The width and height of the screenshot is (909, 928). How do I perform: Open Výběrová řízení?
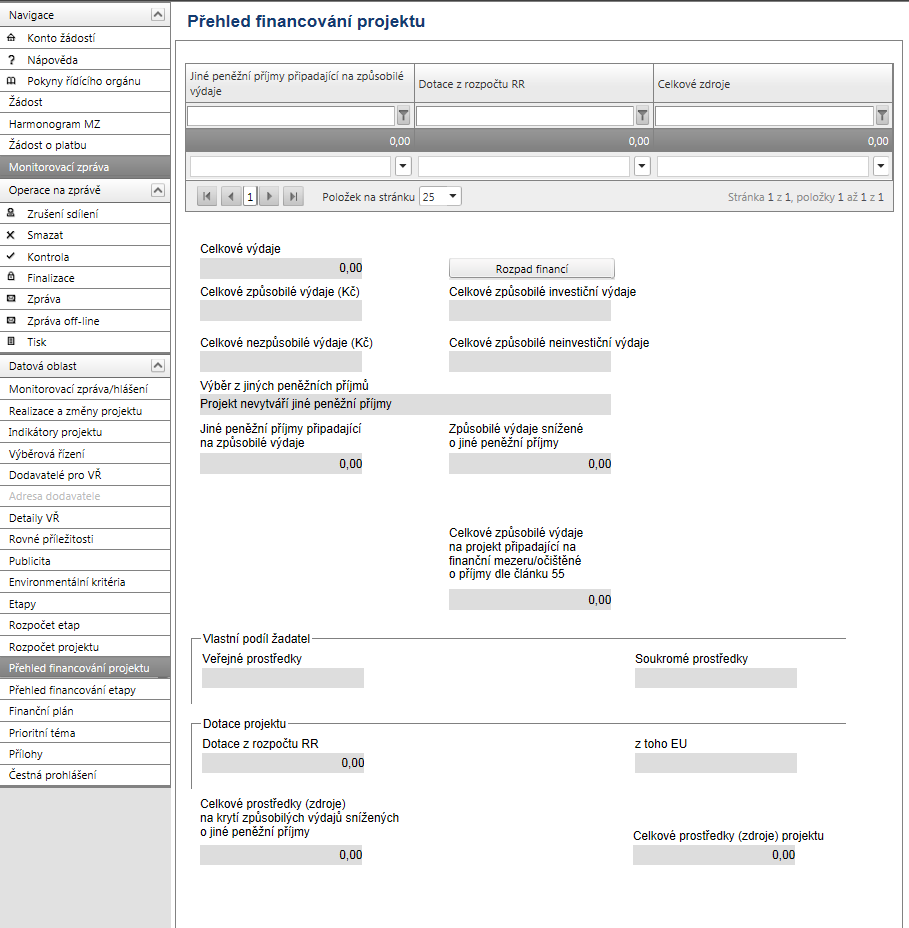click(85, 454)
